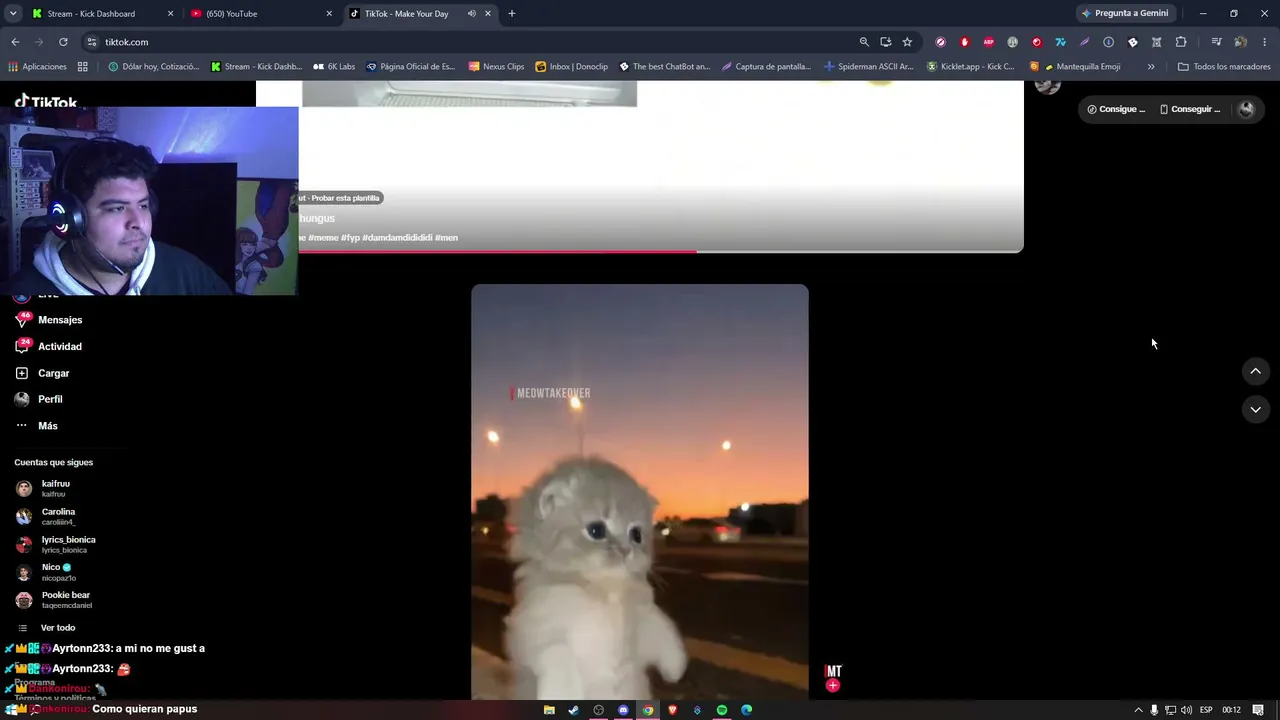
Task: Open the tab search dropdown
Action: [x=13, y=14]
